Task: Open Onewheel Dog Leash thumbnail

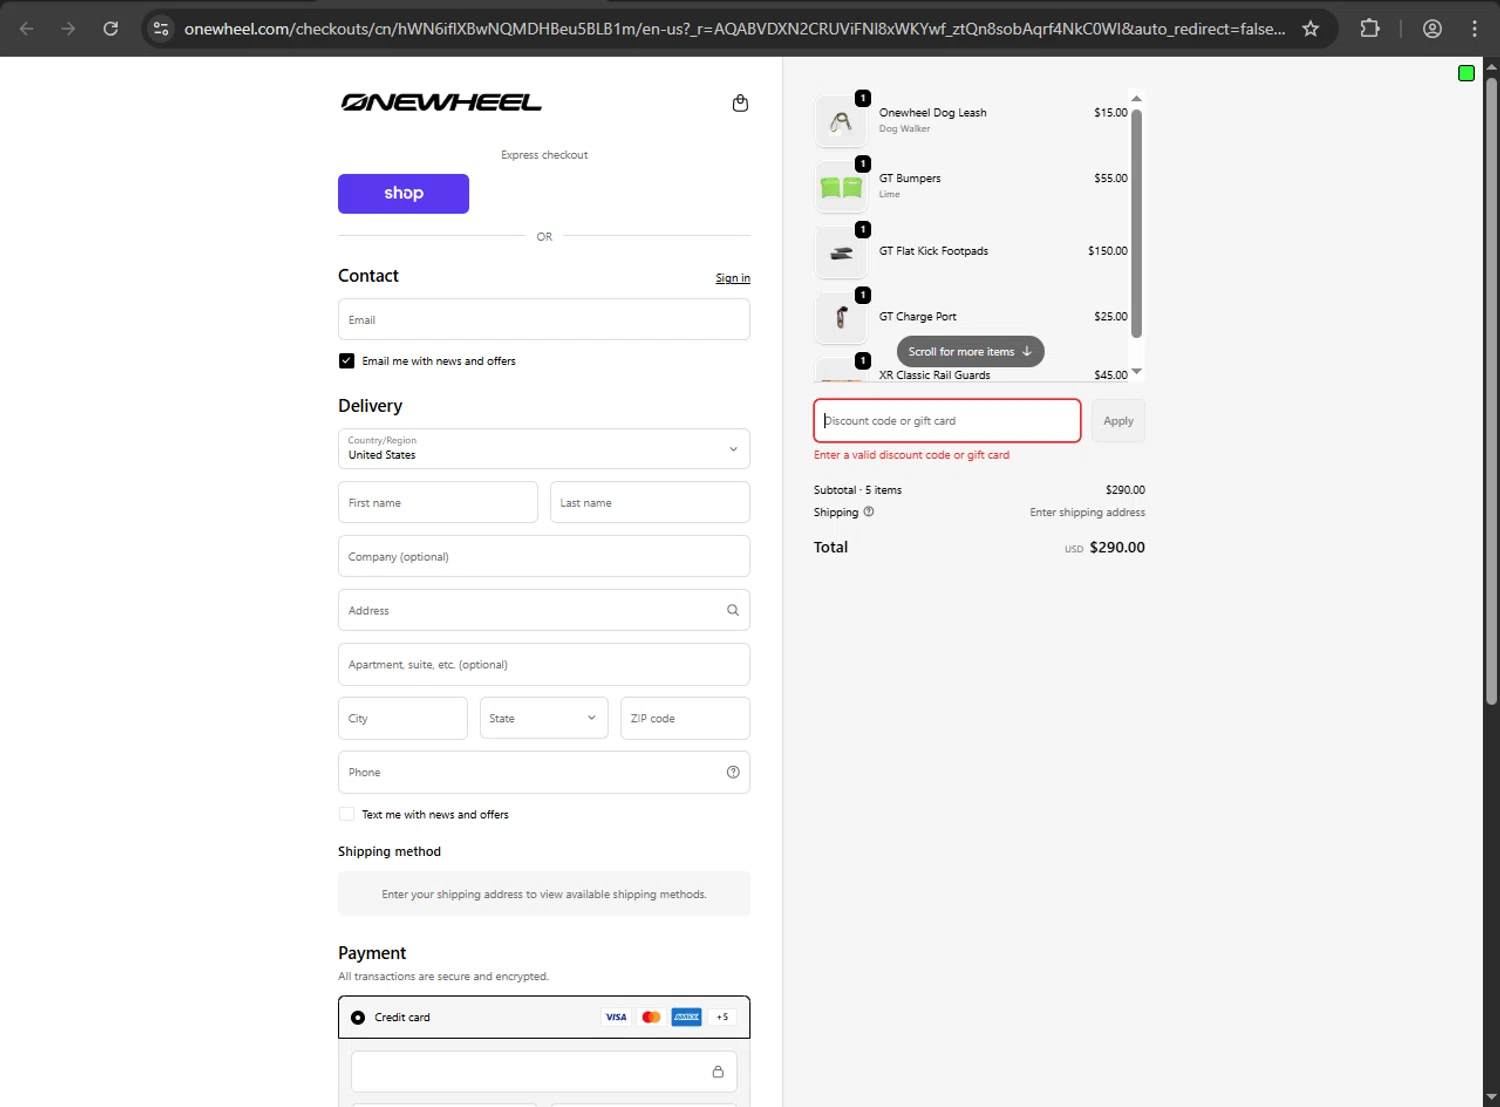Action: tap(841, 121)
